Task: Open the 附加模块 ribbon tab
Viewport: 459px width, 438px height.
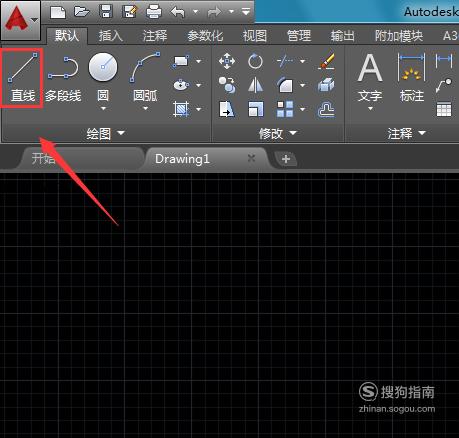Action: [x=399, y=35]
